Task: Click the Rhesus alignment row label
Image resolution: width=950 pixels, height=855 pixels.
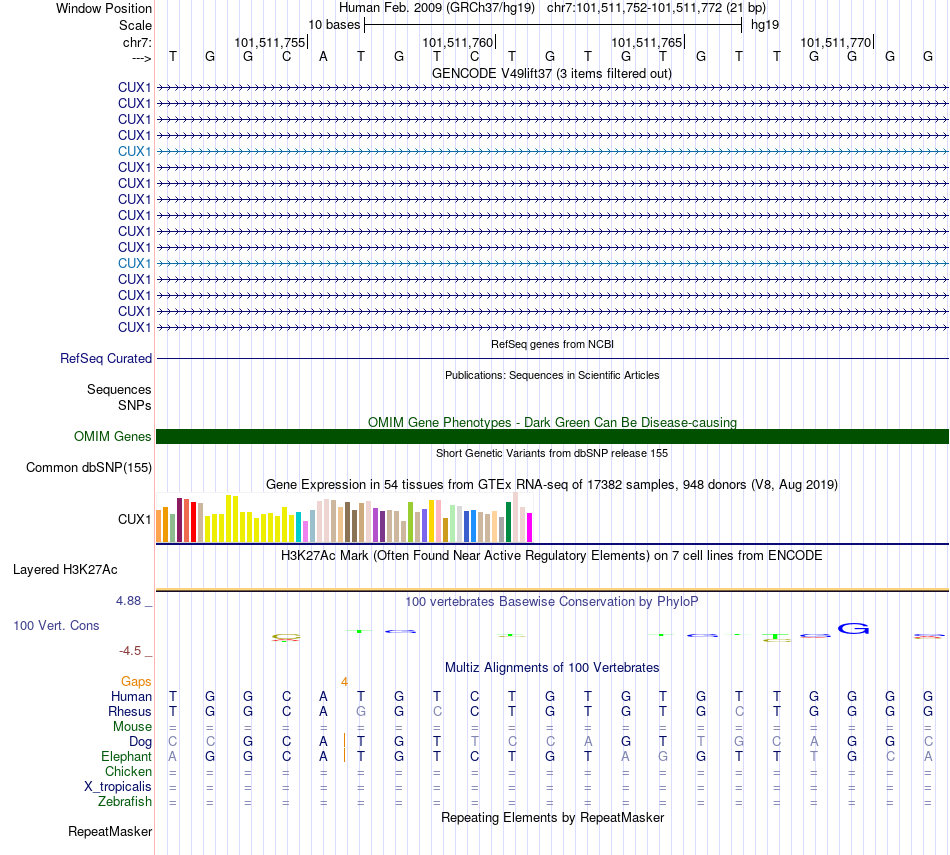Action: pos(130,711)
